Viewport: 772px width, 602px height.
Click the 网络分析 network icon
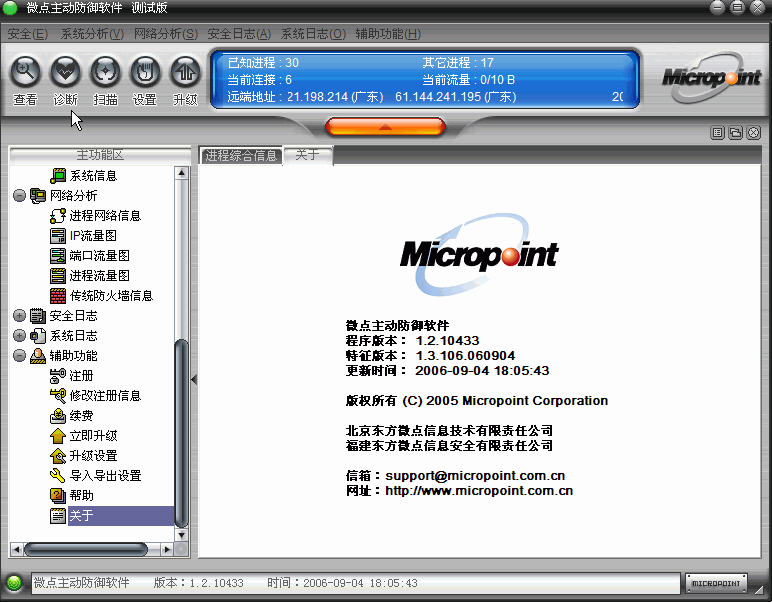[38, 195]
